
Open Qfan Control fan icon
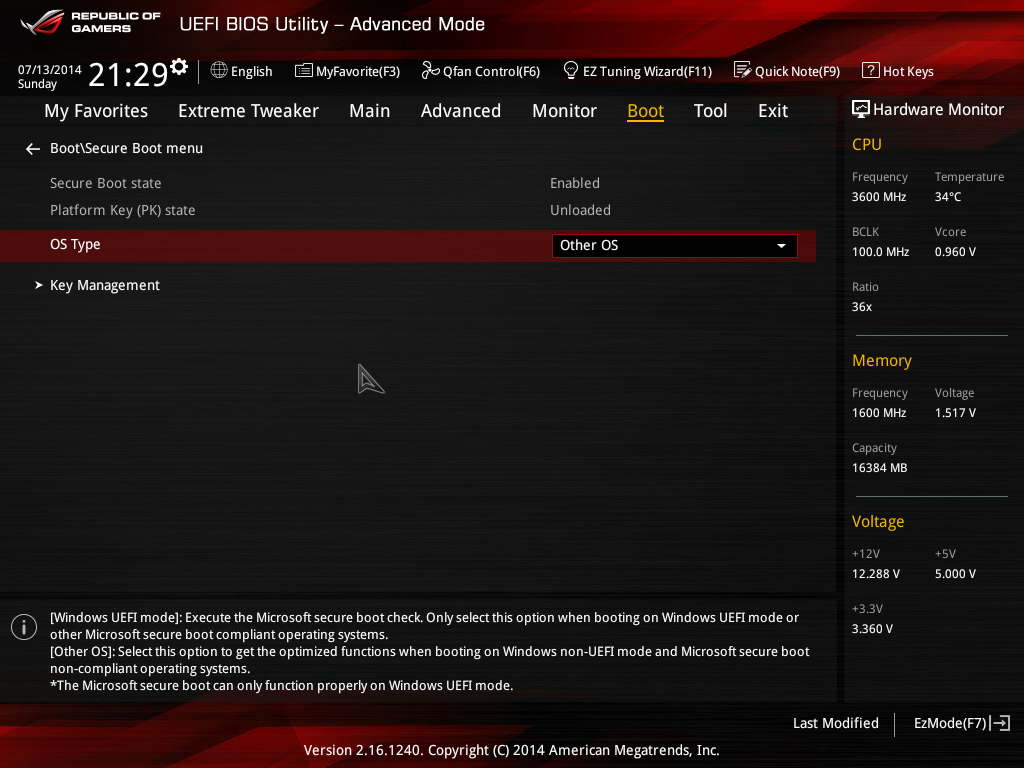(430, 71)
